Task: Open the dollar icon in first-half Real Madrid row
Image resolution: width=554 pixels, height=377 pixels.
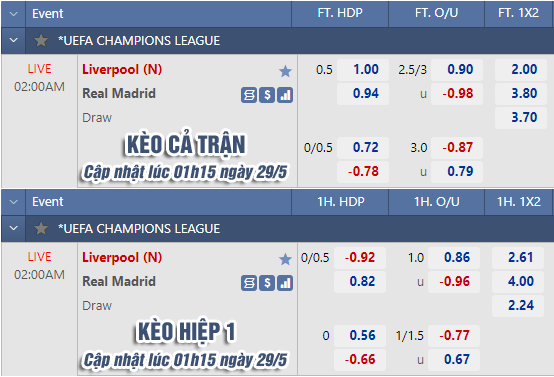Action: [x=267, y=283]
